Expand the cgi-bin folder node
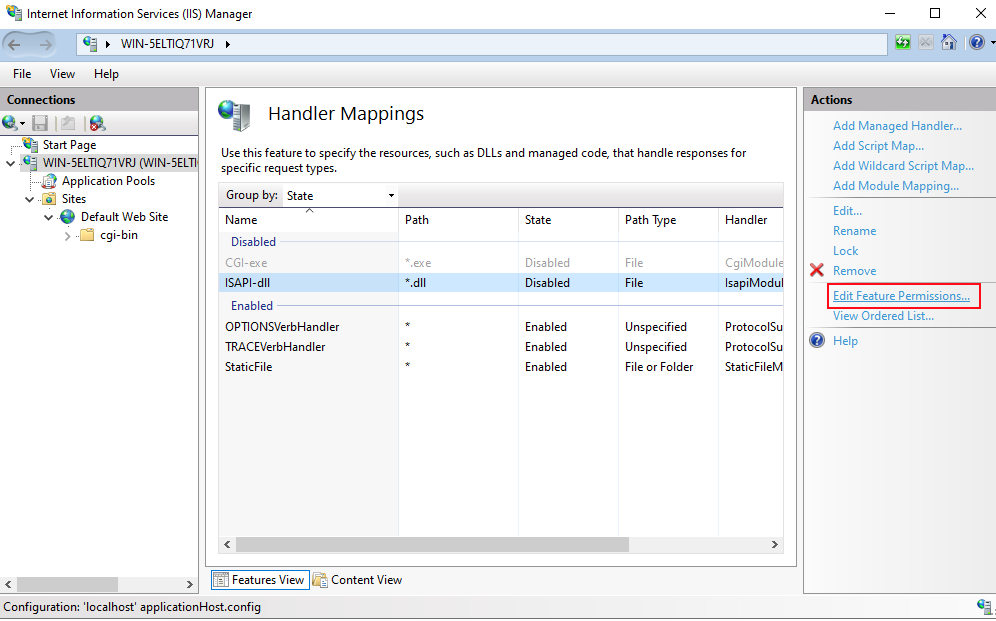 (67, 236)
